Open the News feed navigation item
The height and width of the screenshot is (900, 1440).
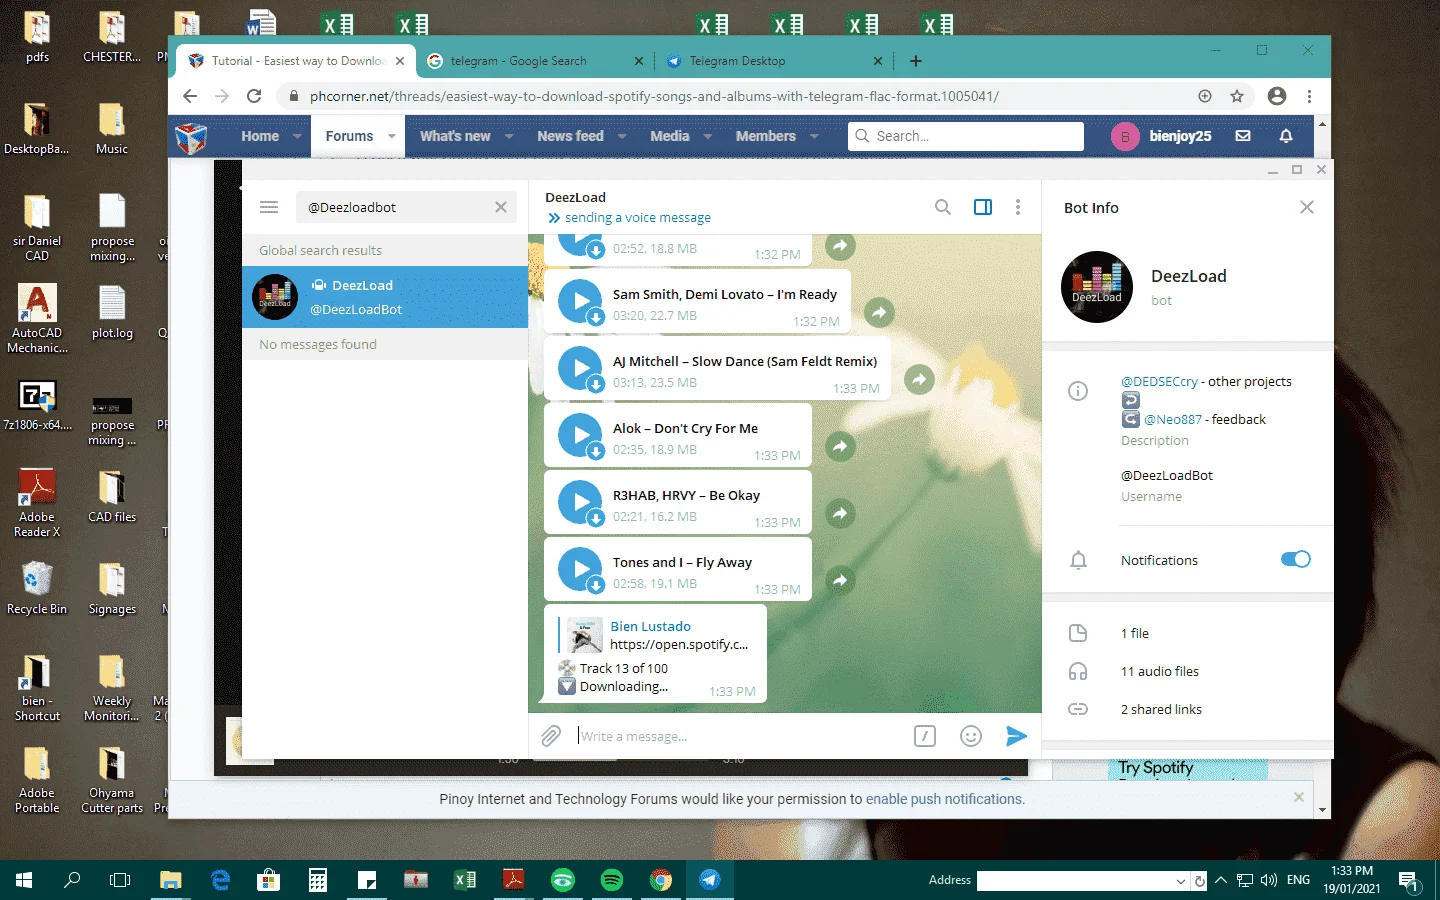(570, 136)
